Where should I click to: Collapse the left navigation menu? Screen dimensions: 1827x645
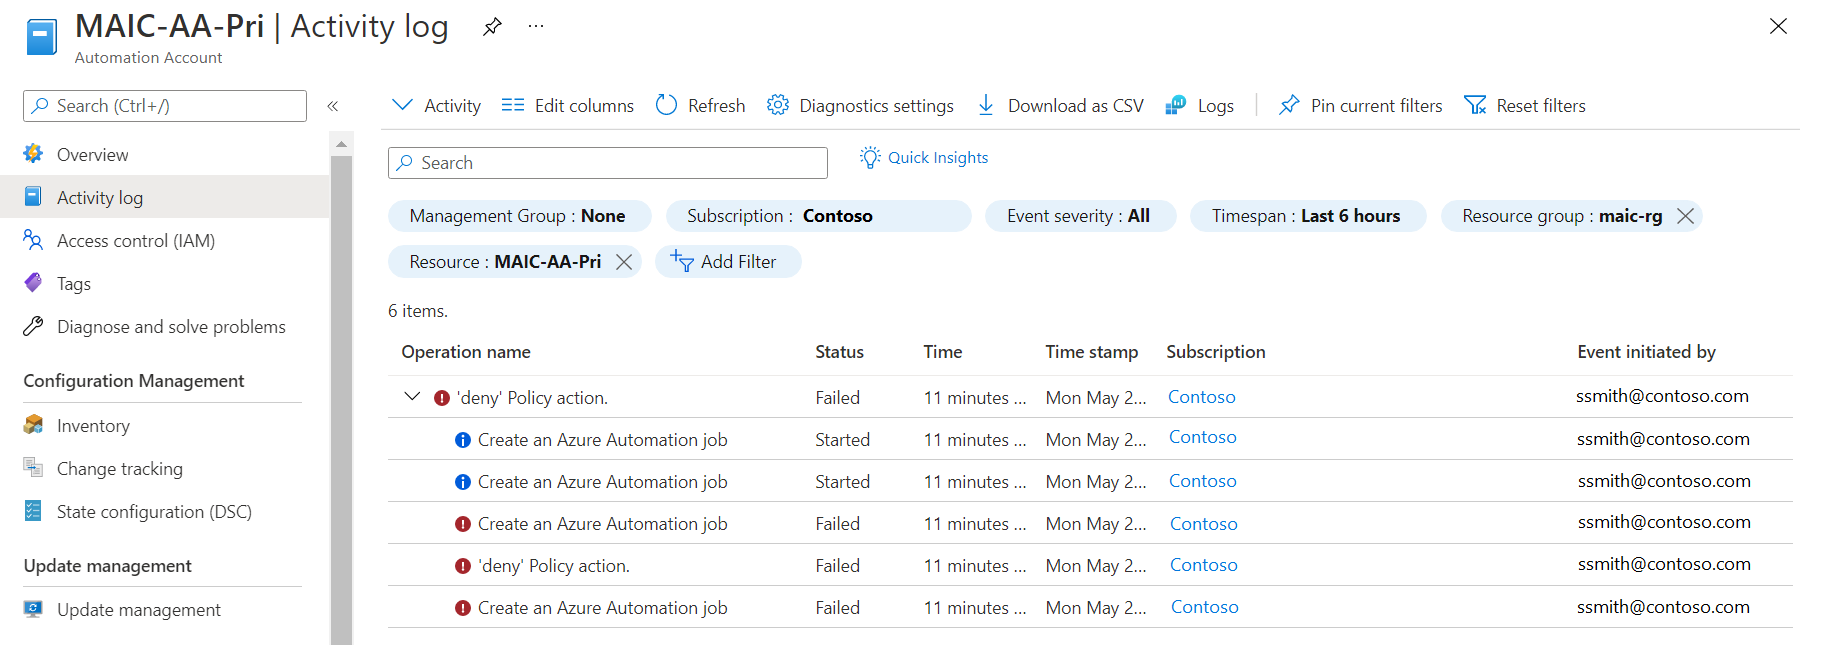point(333,106)
